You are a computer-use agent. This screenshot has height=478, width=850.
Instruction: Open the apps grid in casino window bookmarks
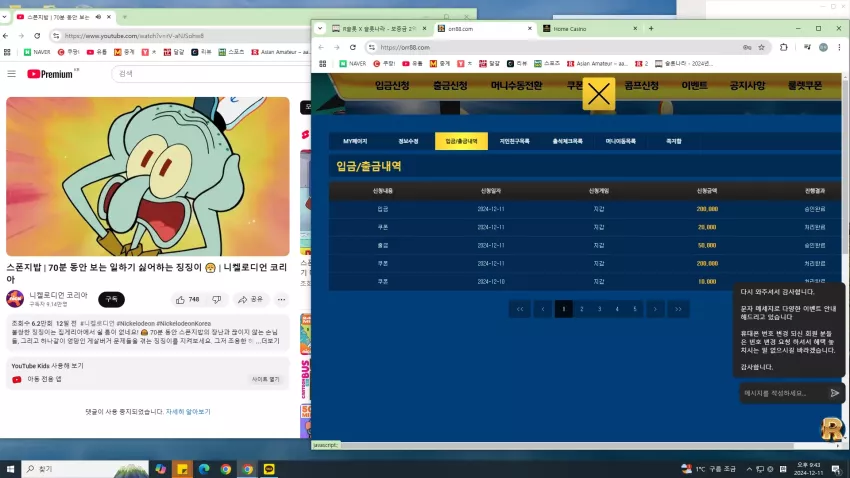point(323,63)
